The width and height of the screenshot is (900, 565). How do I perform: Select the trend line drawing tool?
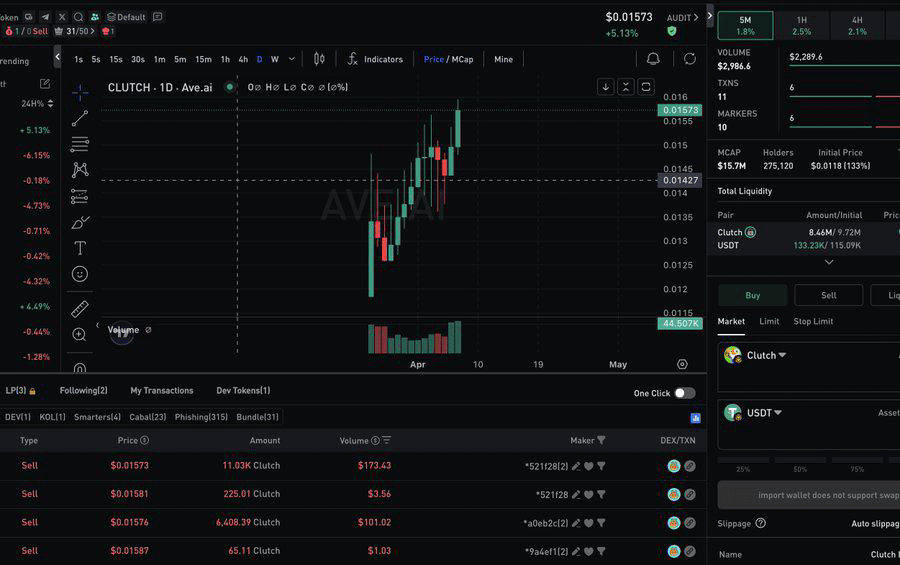tap(80, 118)
